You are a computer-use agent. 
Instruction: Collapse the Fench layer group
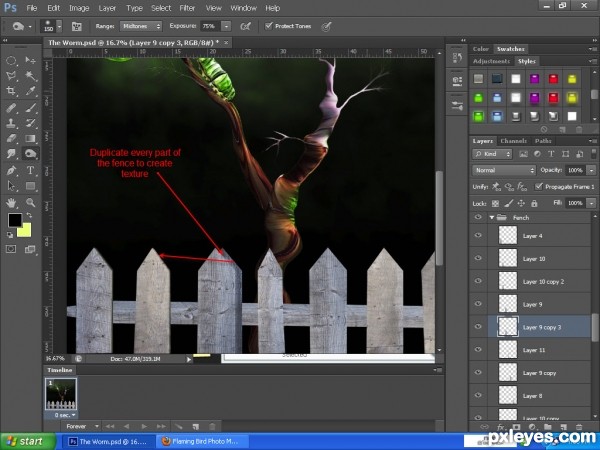click(x=492, y=217)
